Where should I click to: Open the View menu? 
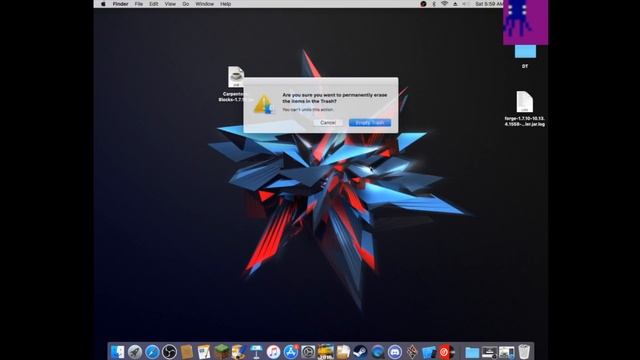pyautogui.click(x=170, y=4)
